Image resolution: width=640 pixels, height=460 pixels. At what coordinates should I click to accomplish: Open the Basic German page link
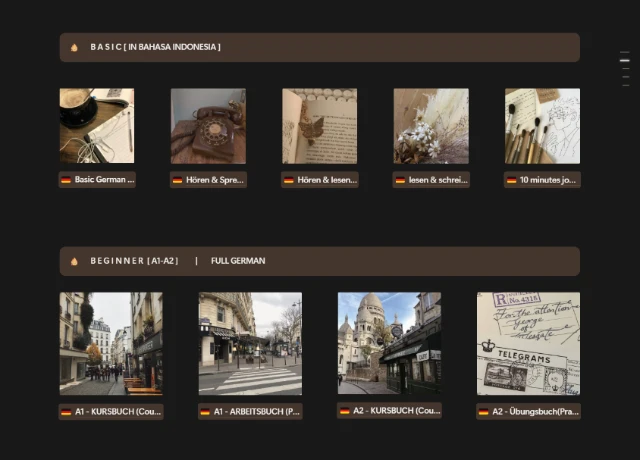(104, 180)
